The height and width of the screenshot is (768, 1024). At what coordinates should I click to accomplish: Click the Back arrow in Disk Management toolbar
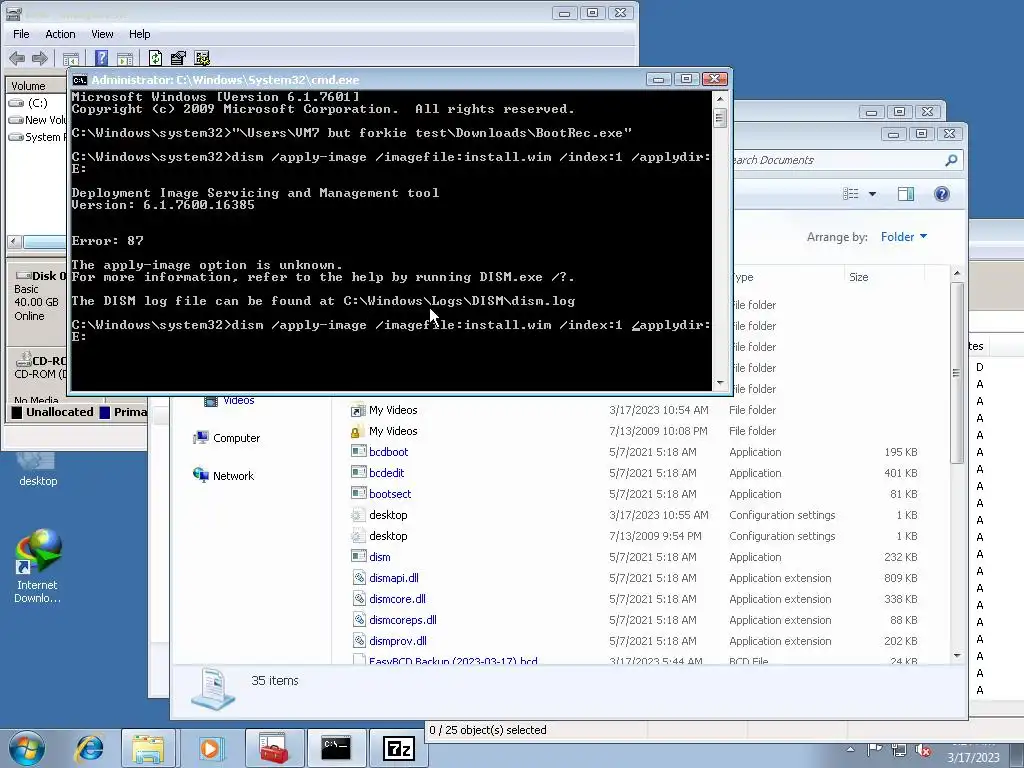(x=18, y=58)
